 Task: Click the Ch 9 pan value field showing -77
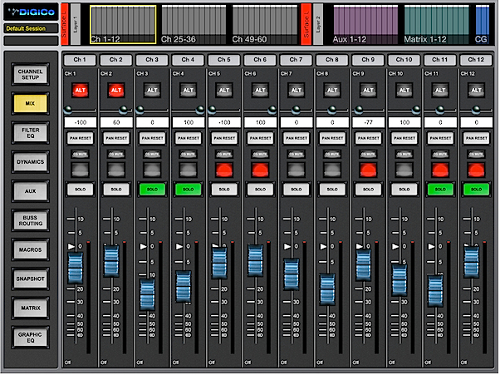[368, 122]
